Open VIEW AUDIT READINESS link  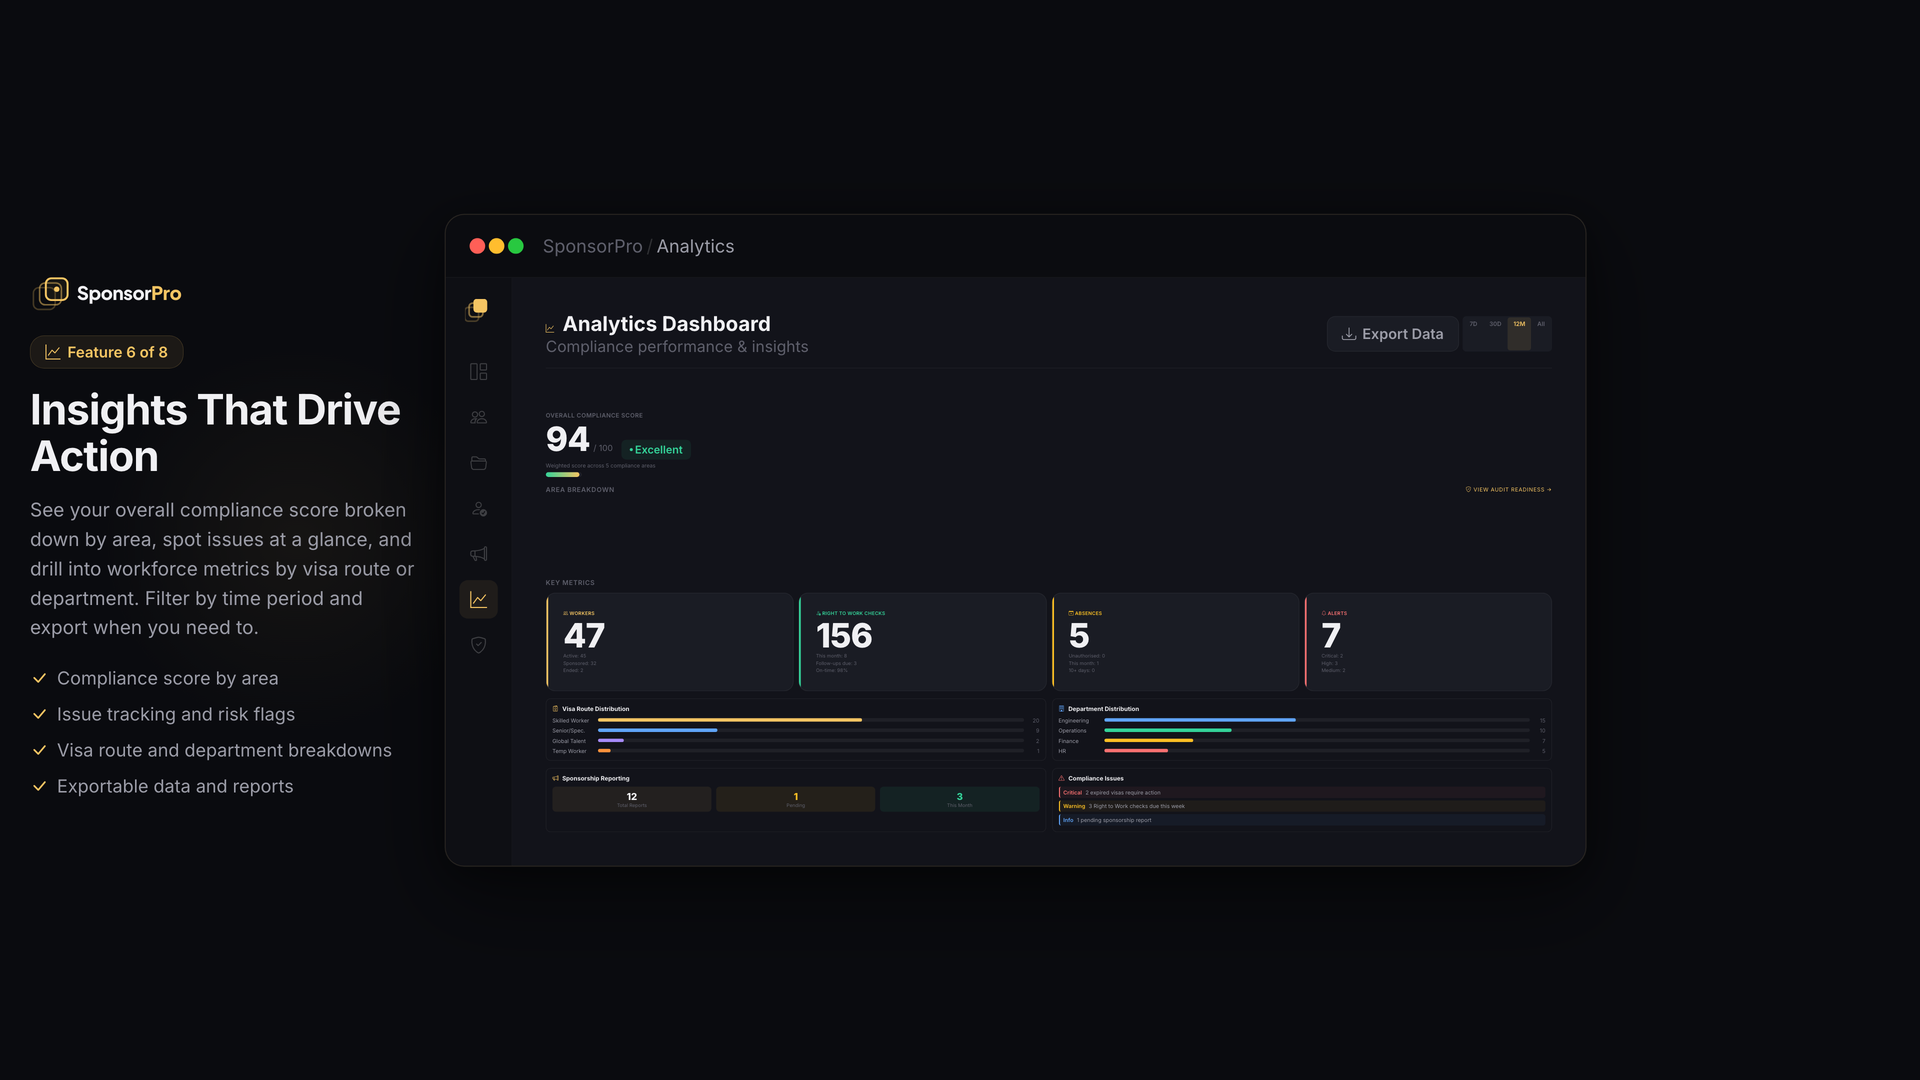1507,489
